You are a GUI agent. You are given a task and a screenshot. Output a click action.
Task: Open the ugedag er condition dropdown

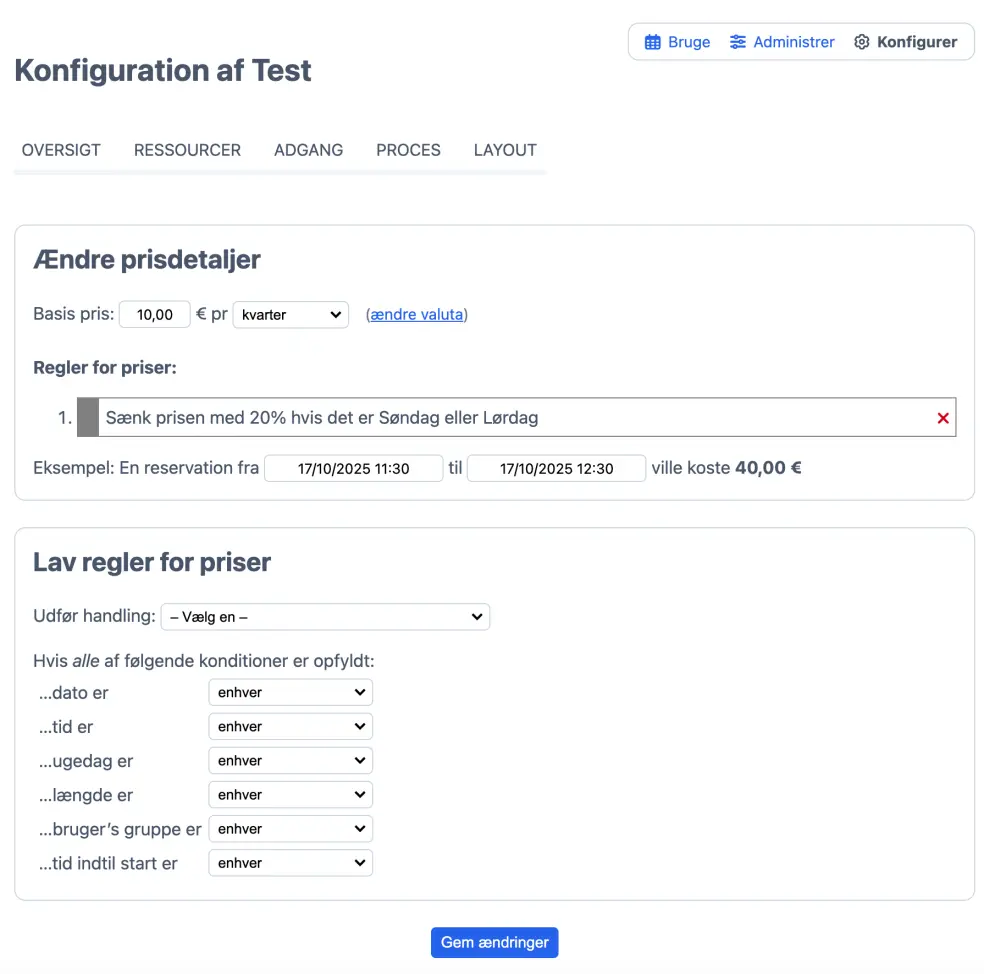[x=290, y=761]
